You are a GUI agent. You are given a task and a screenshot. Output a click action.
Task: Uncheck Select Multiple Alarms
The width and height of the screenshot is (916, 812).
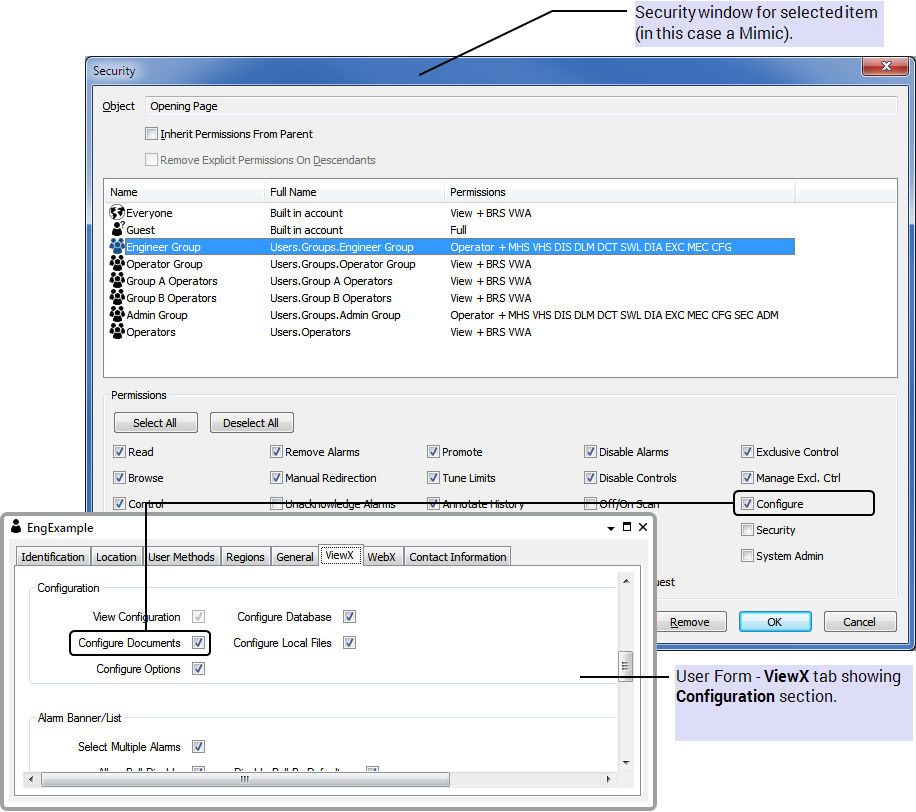pos(199,747)
